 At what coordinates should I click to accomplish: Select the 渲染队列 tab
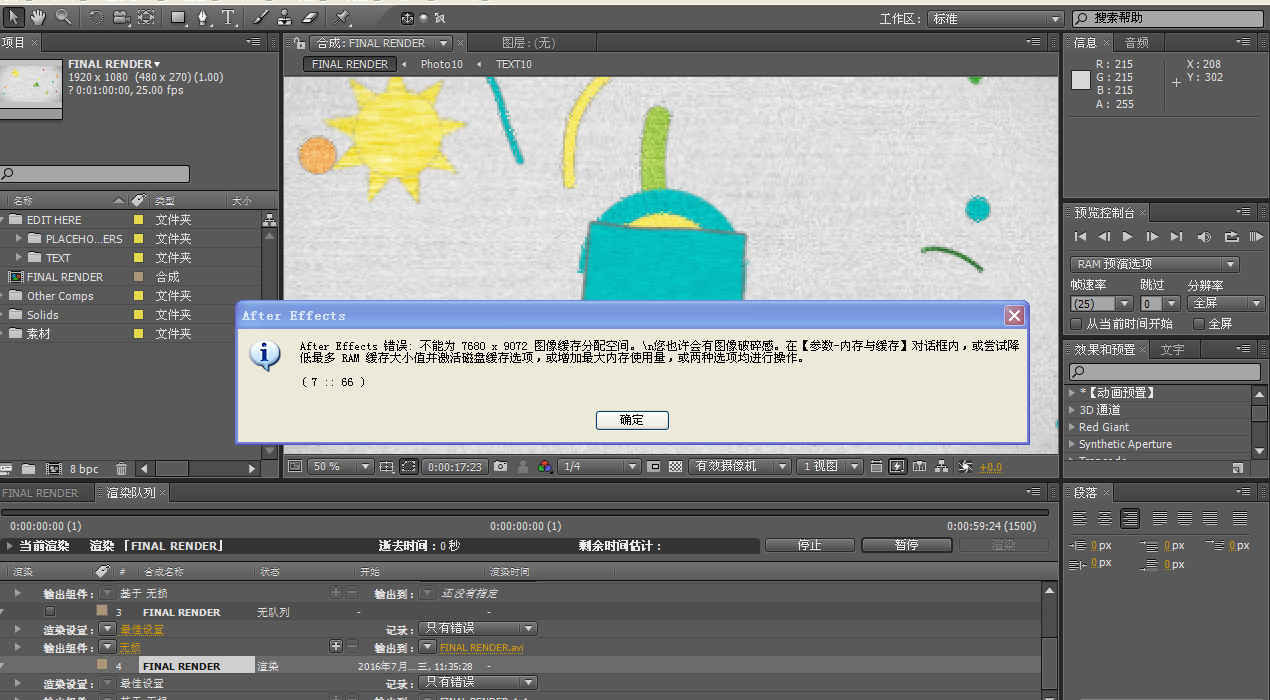pyautogui.click(x=131, y=493)
